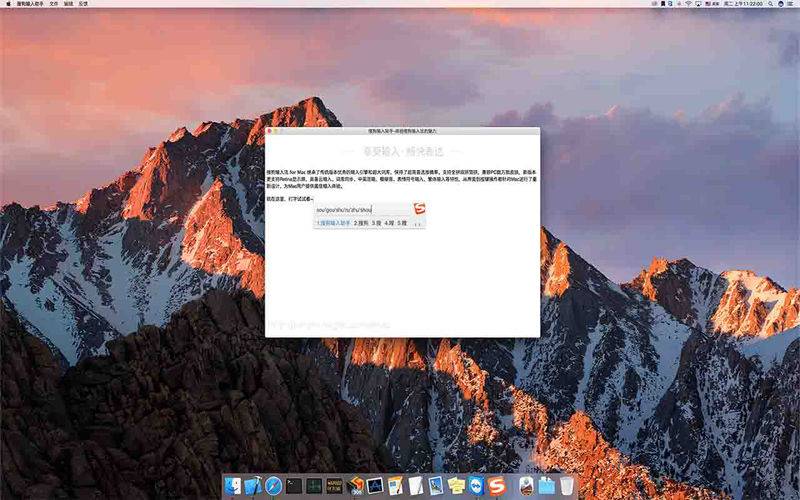Open the colorful cube app icon in Dock

356,486
